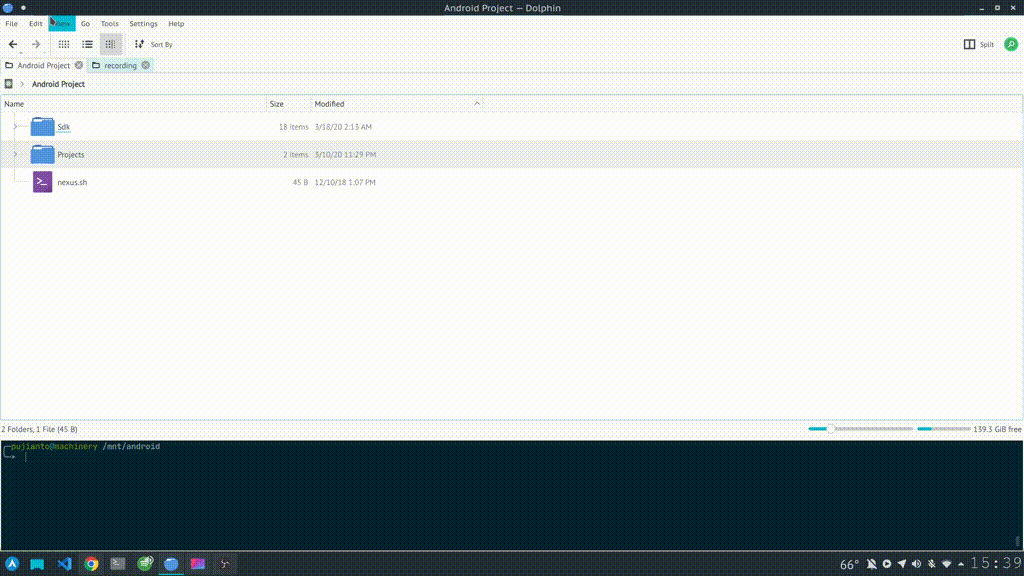Open the volume tray icon
Screen dimensions: 1024x576
(917, 564)
